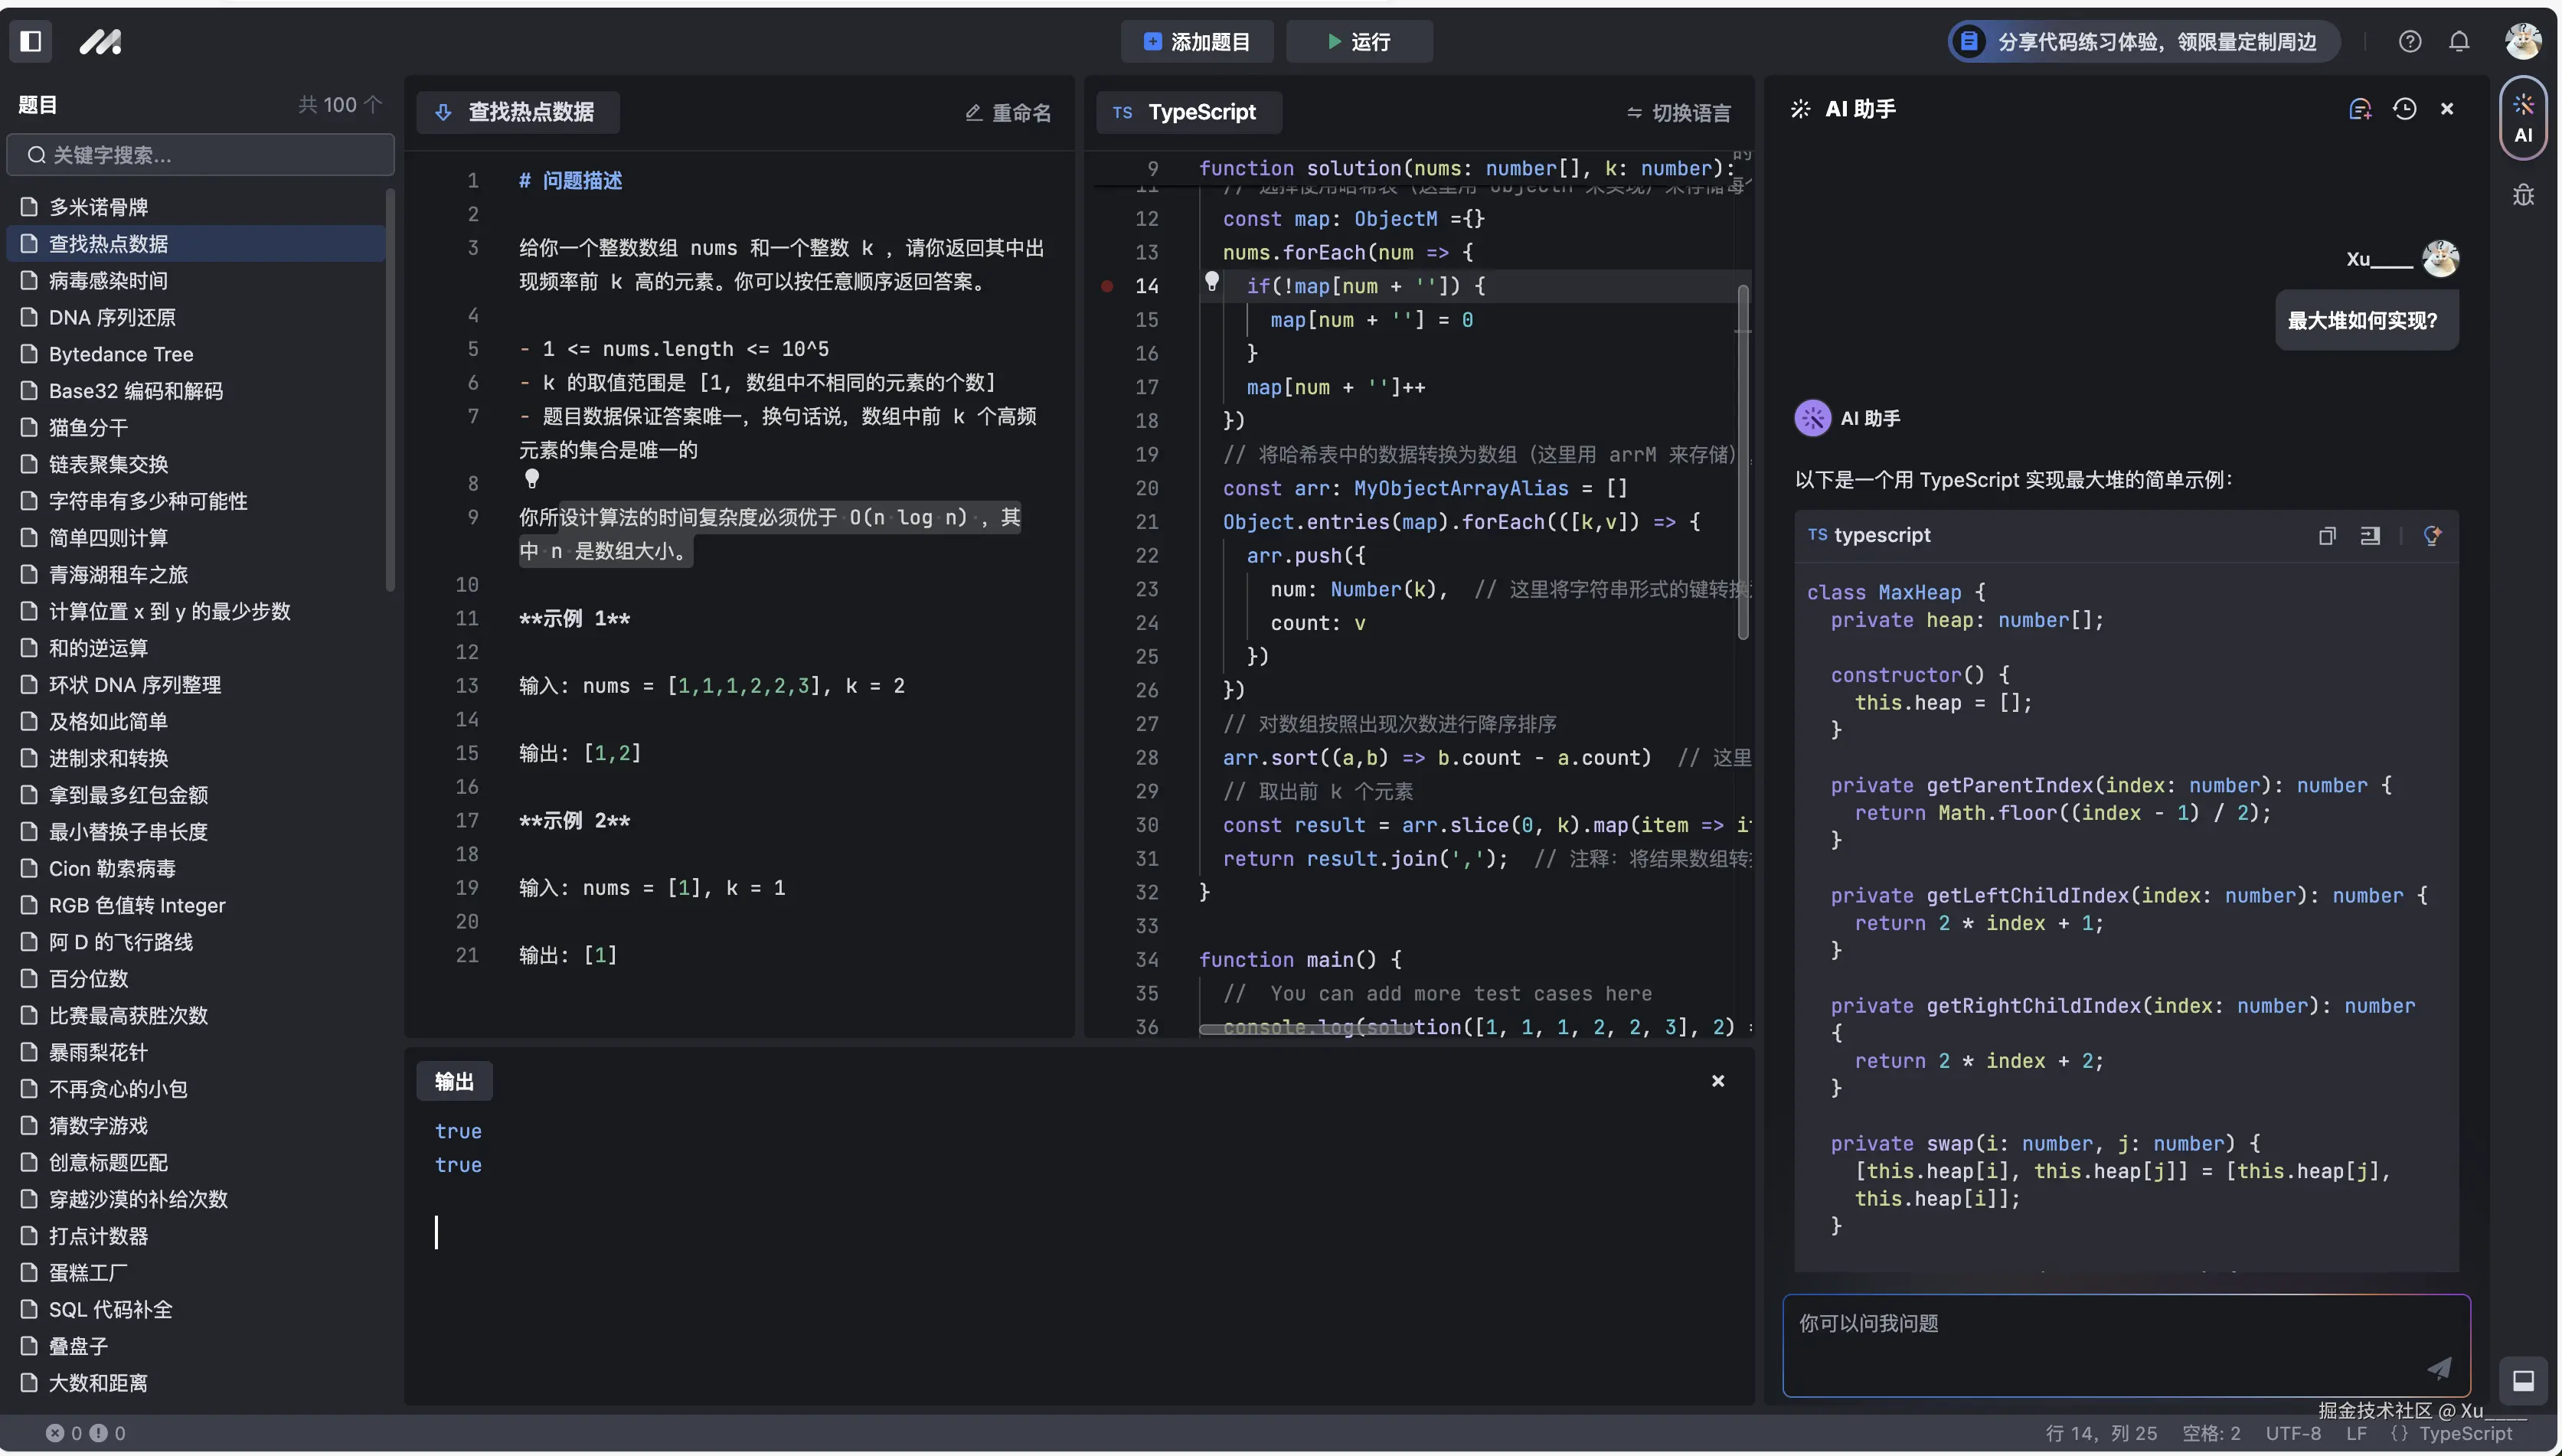Start a new AI conversation
Viewport: 2562px width, 1456px height.
(x=2359, y=109)
